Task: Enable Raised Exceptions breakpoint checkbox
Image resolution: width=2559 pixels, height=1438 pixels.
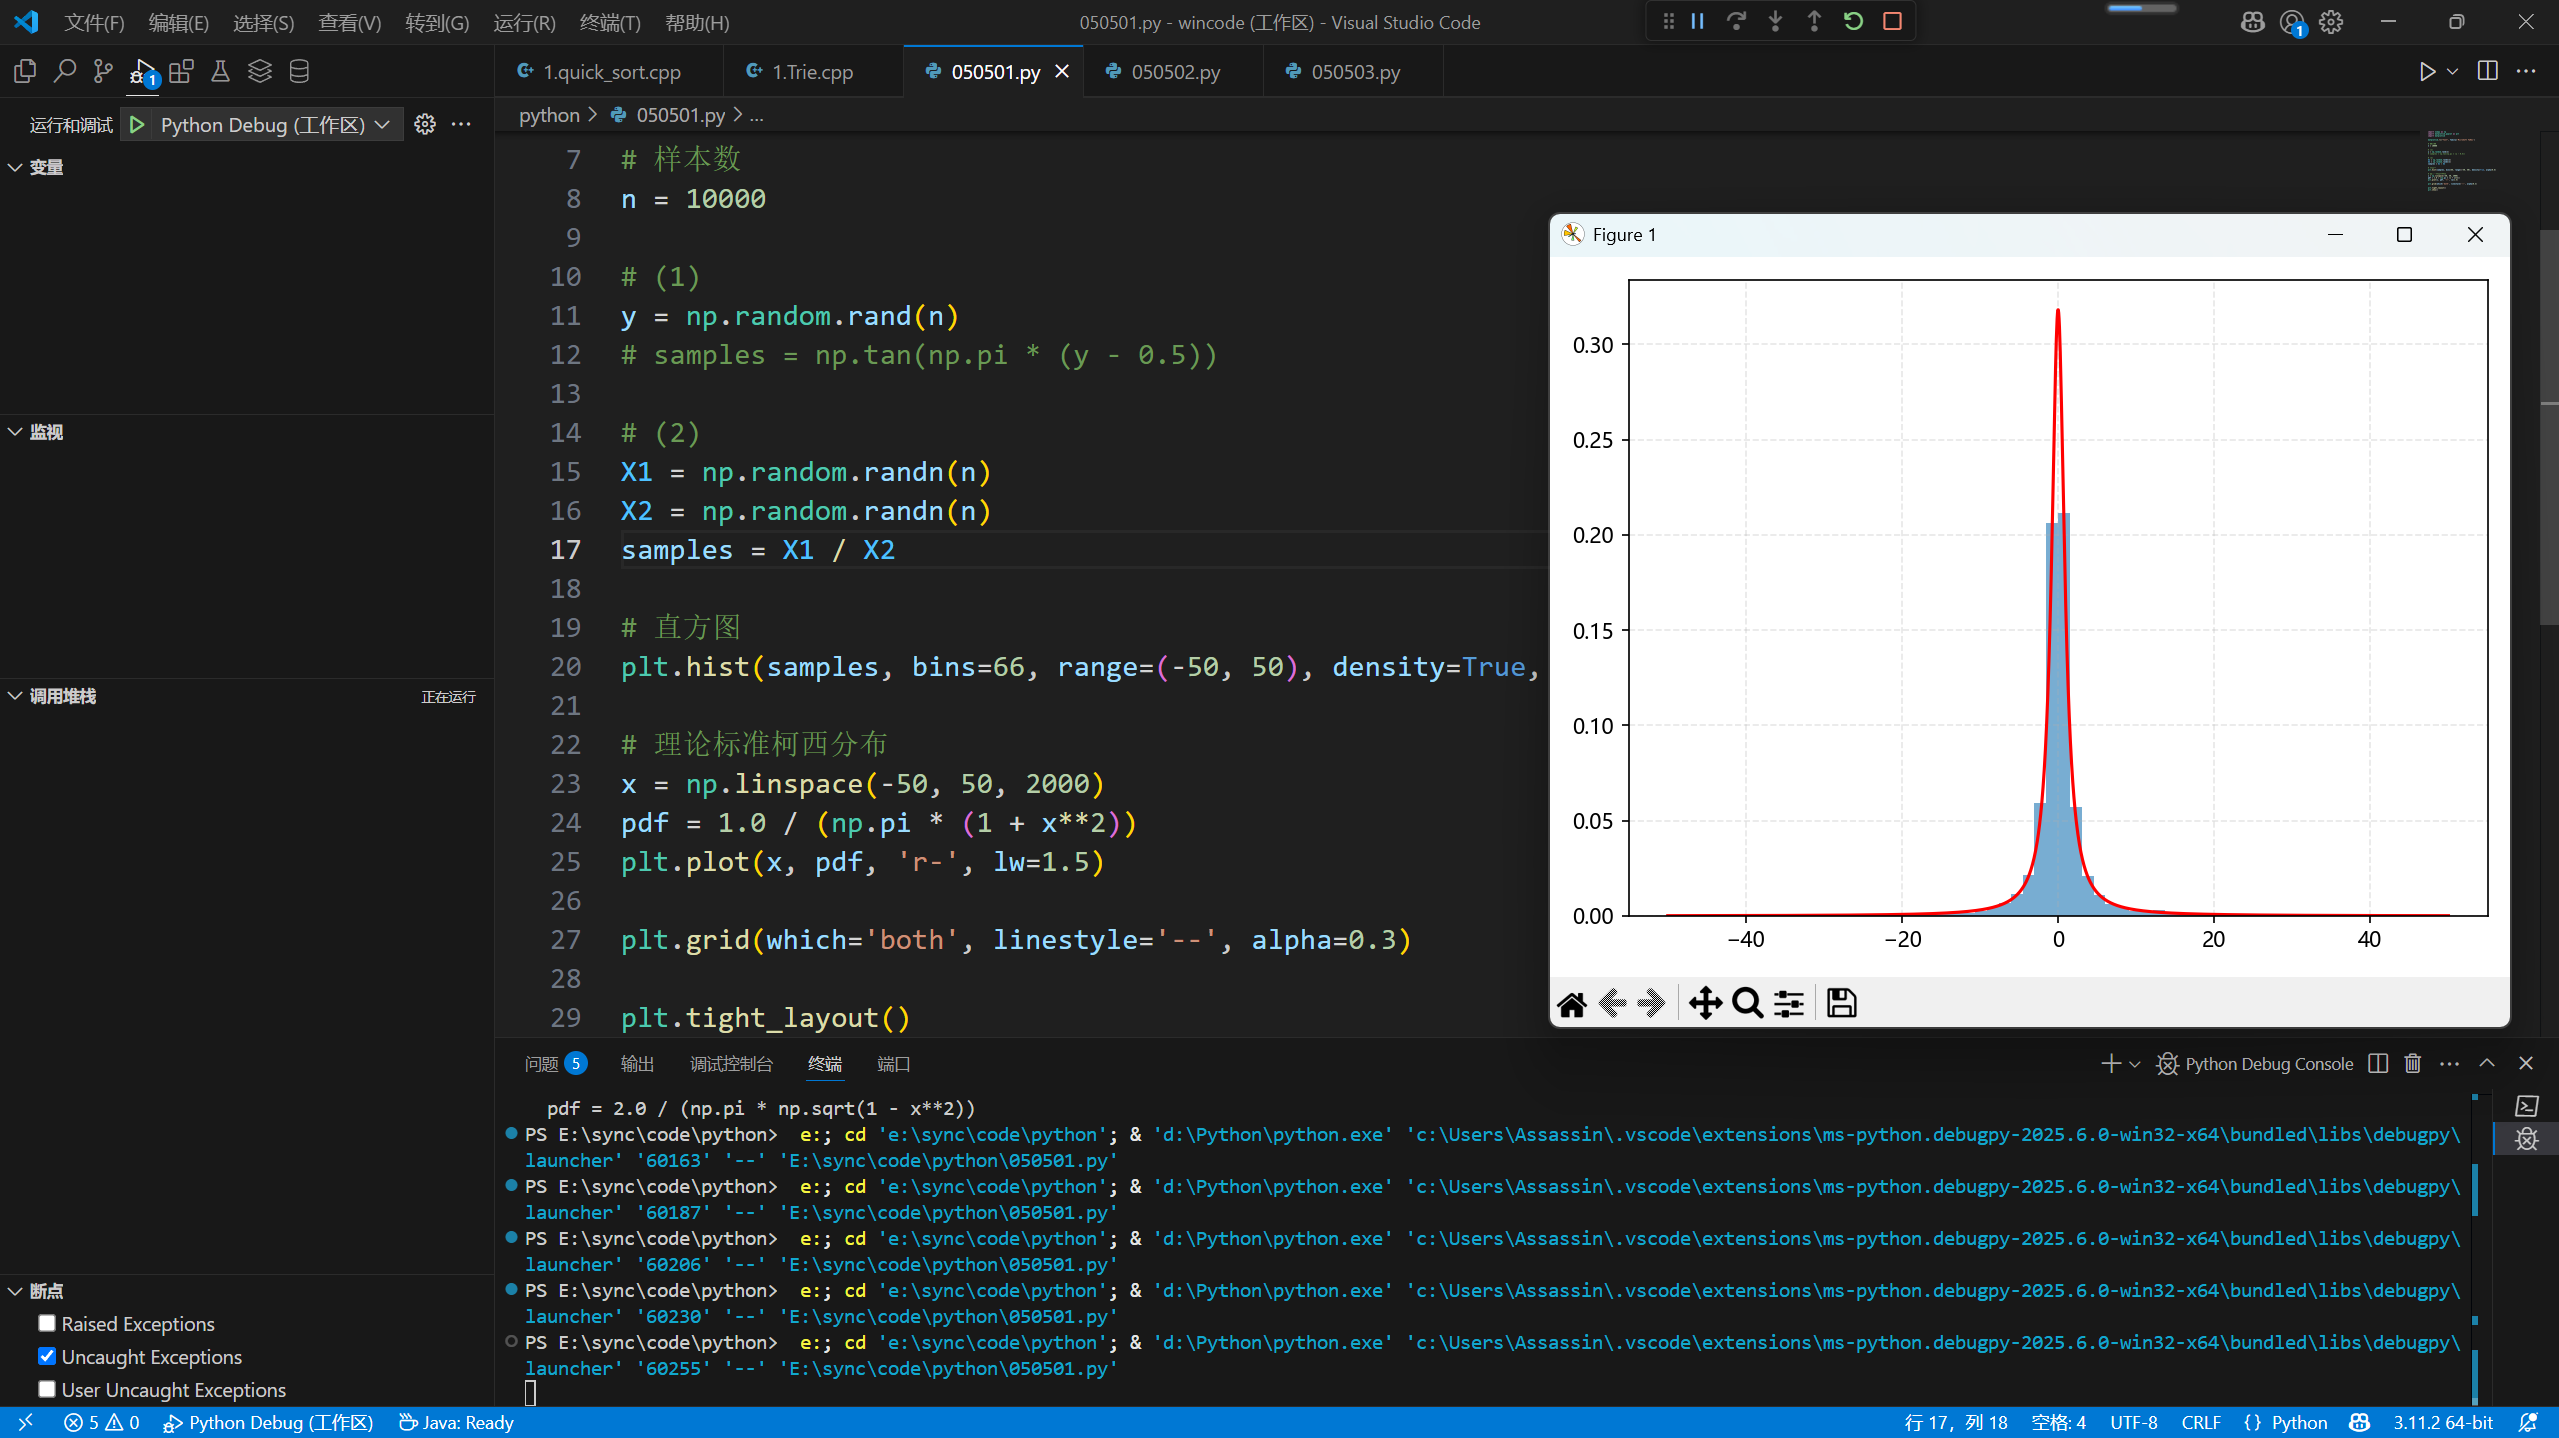Action: (47, 1323)
